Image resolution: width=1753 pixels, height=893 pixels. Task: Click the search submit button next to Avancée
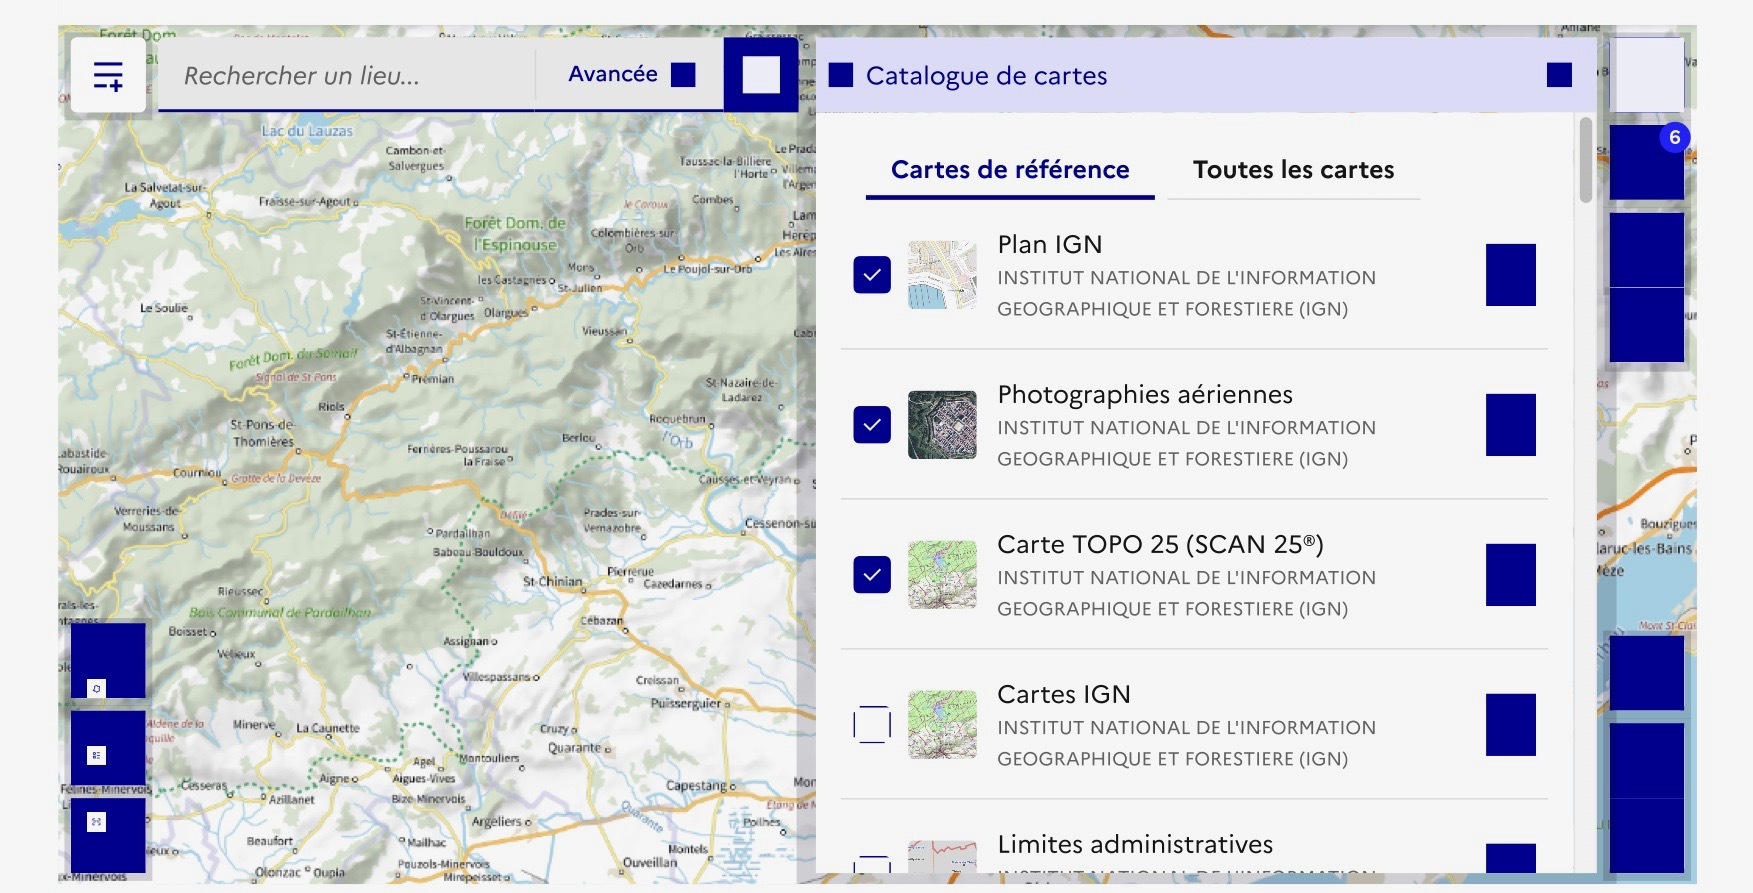click(x=761, y=75)
